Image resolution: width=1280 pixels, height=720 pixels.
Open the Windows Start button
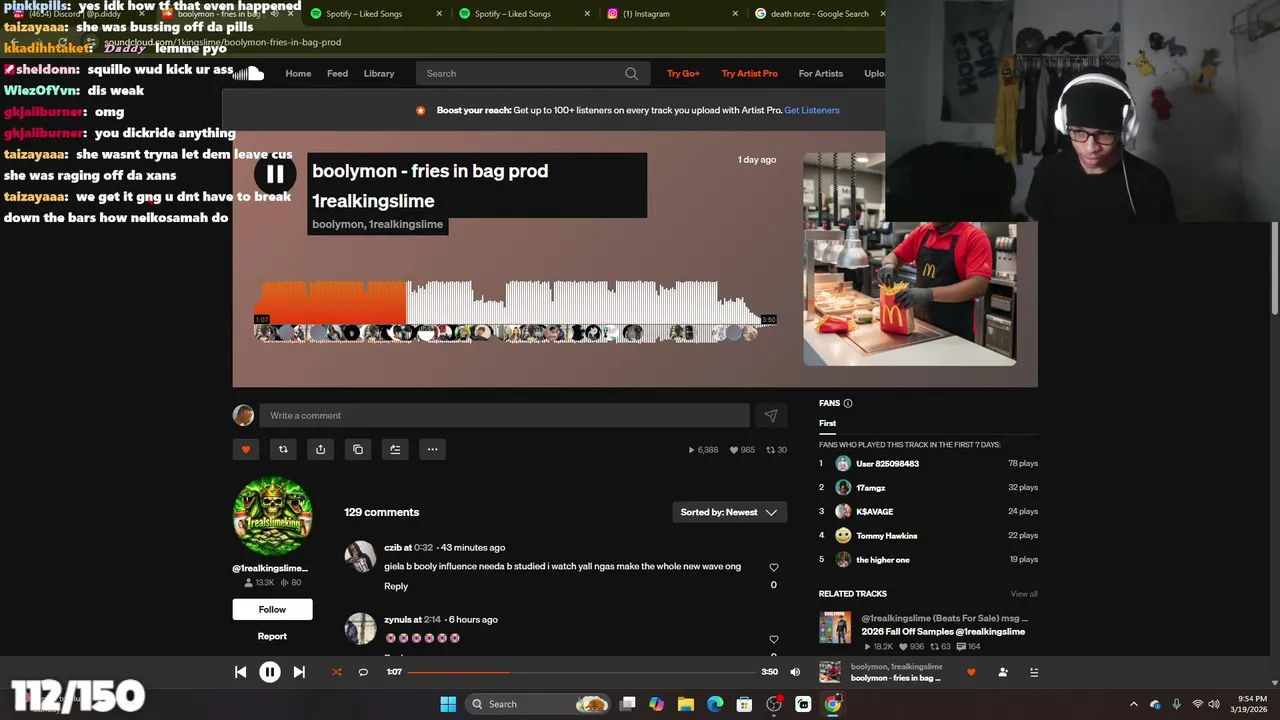click(448, 704)
